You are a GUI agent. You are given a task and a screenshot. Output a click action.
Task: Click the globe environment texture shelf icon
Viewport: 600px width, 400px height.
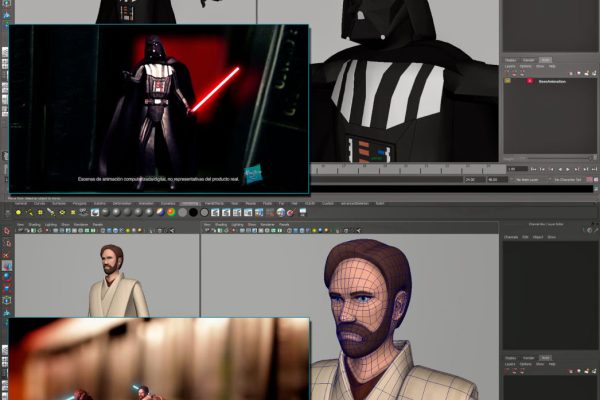[281, 212]
